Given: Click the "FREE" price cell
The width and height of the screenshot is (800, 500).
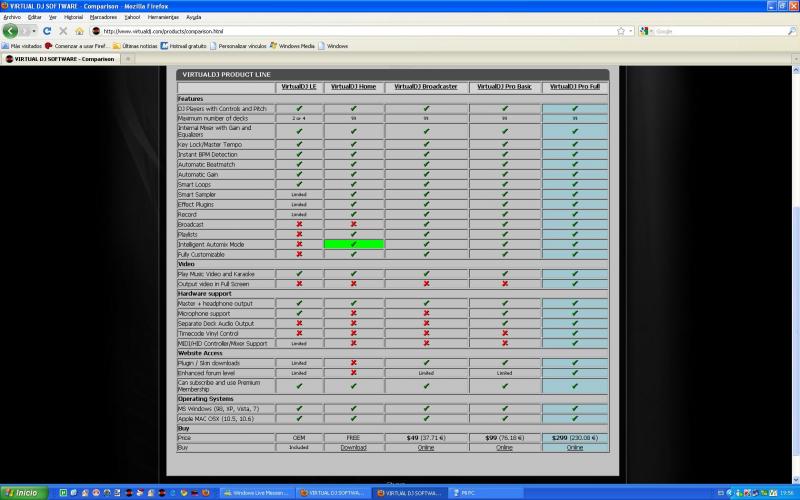Looking at the screenshot, I should (354, 438).
